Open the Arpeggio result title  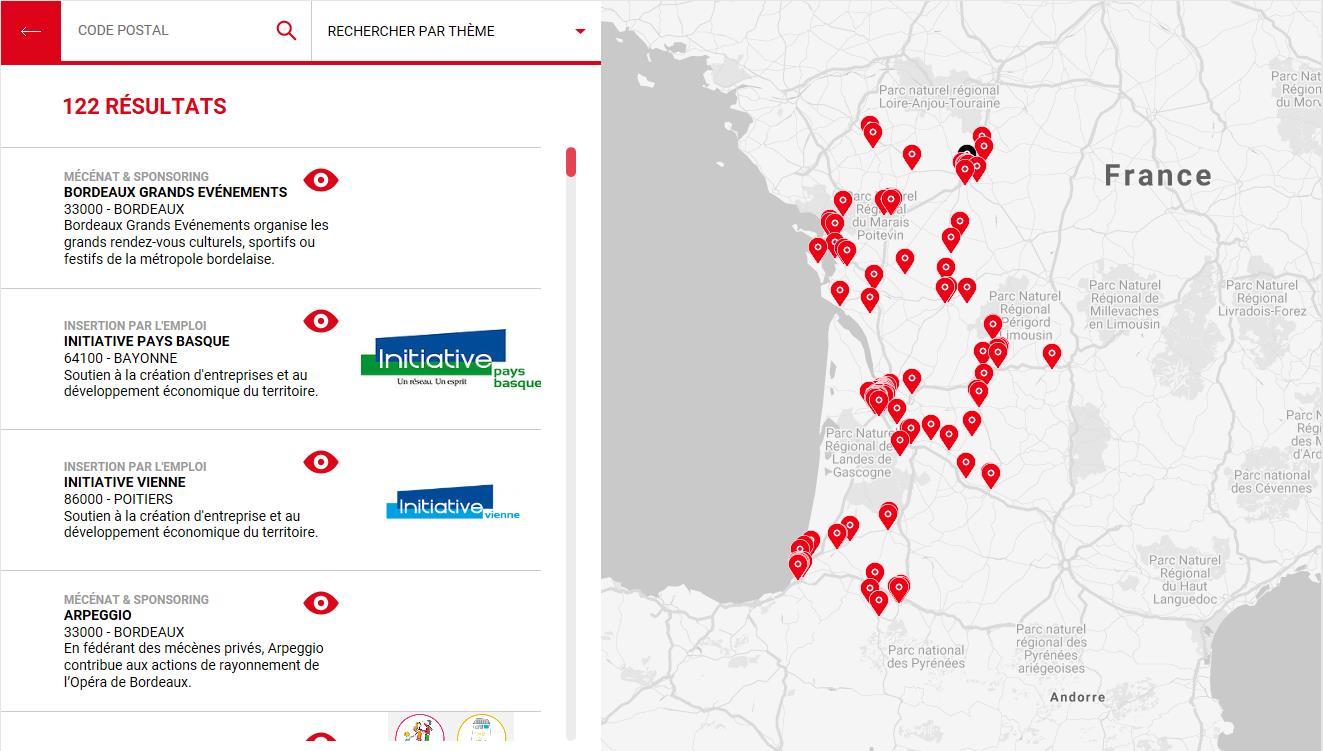click(x=98, y=615)
